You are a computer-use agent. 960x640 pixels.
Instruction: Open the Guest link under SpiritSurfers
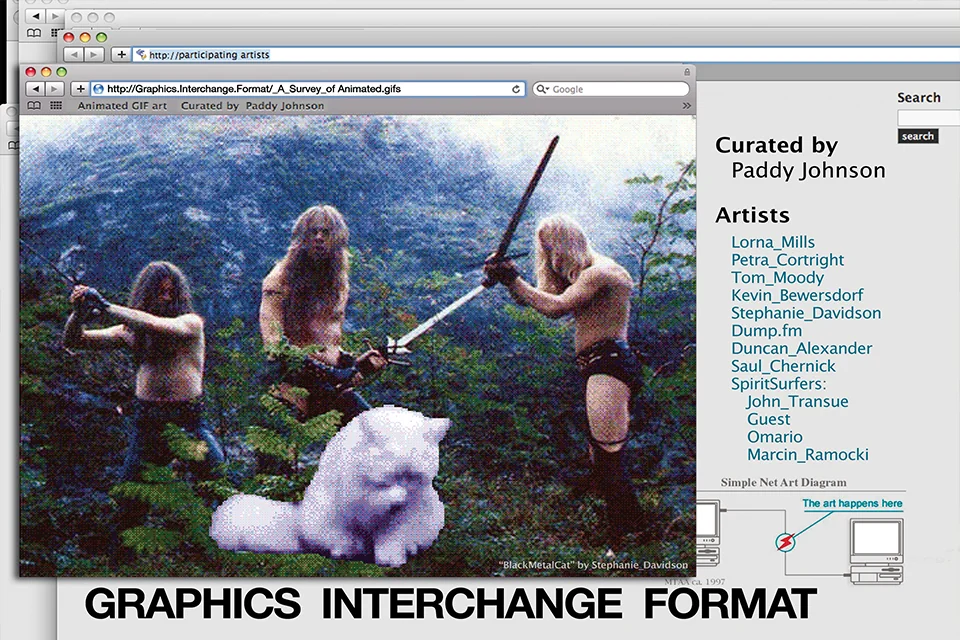(x=768, y=420)
